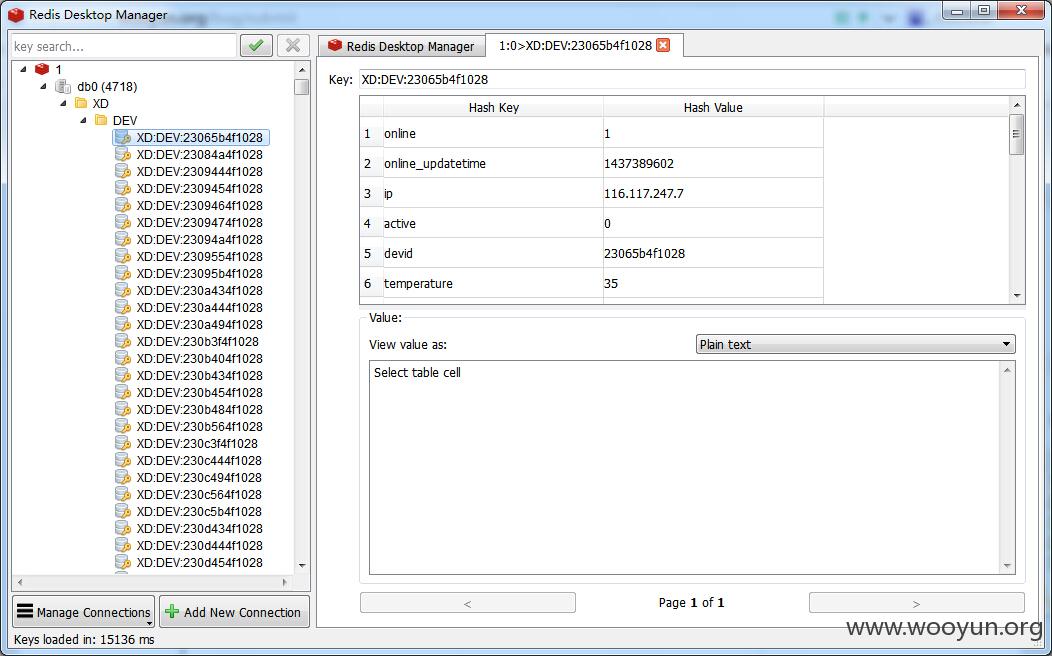This screenshot has width=1052, height=656.
Task: Click key icon beside XD:DEV:23095b4f1028
Action: [123, 273]
